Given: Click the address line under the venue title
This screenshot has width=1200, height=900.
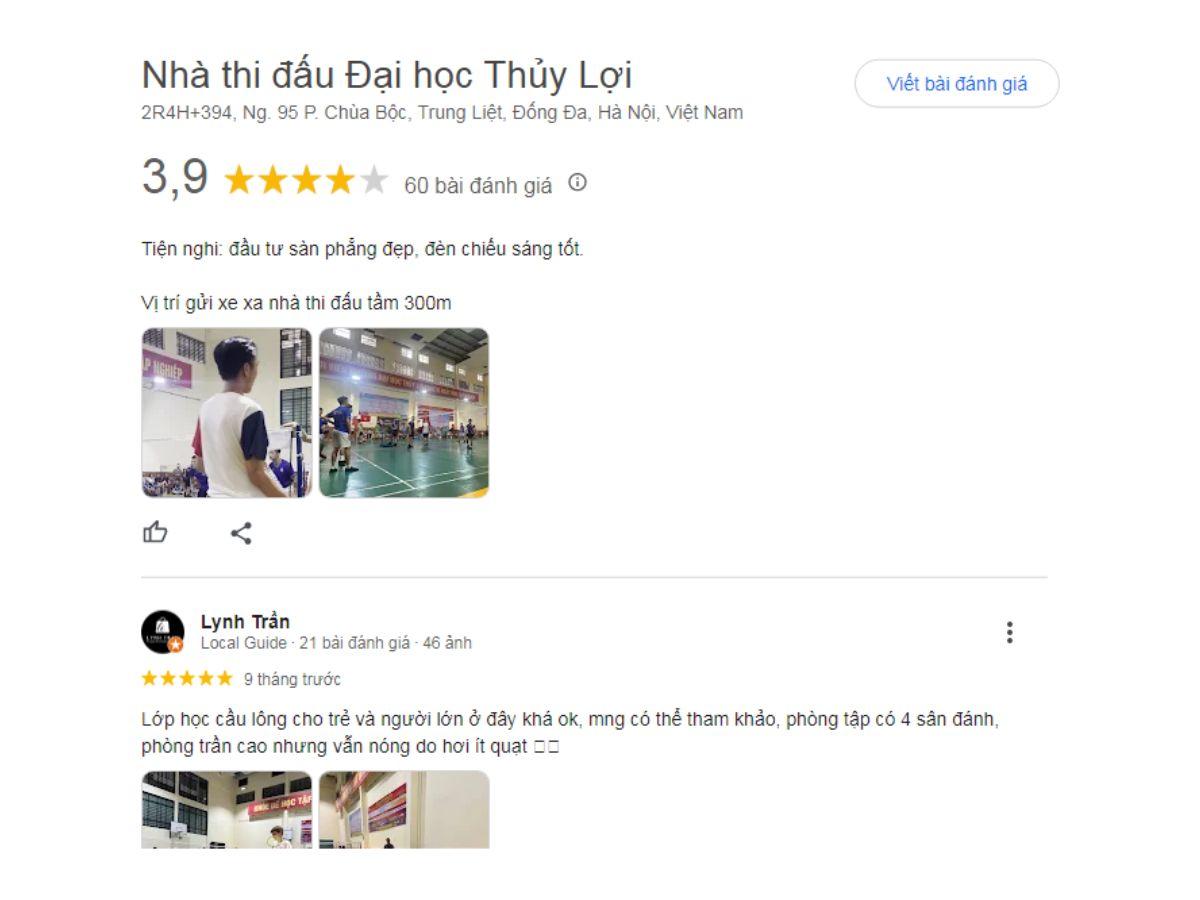Looking at the screenshot, I should (442, 113).
